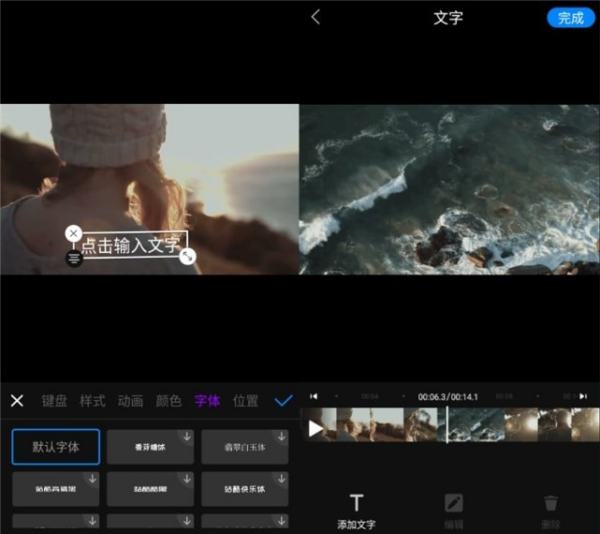Tap the resize/rotate handle on the text box
600x534 pixels.
pos(188,256)
